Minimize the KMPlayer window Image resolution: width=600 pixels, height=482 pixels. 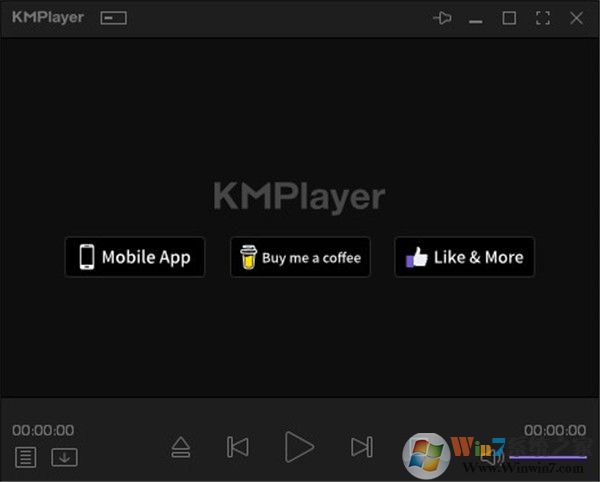tap(476, 21)
